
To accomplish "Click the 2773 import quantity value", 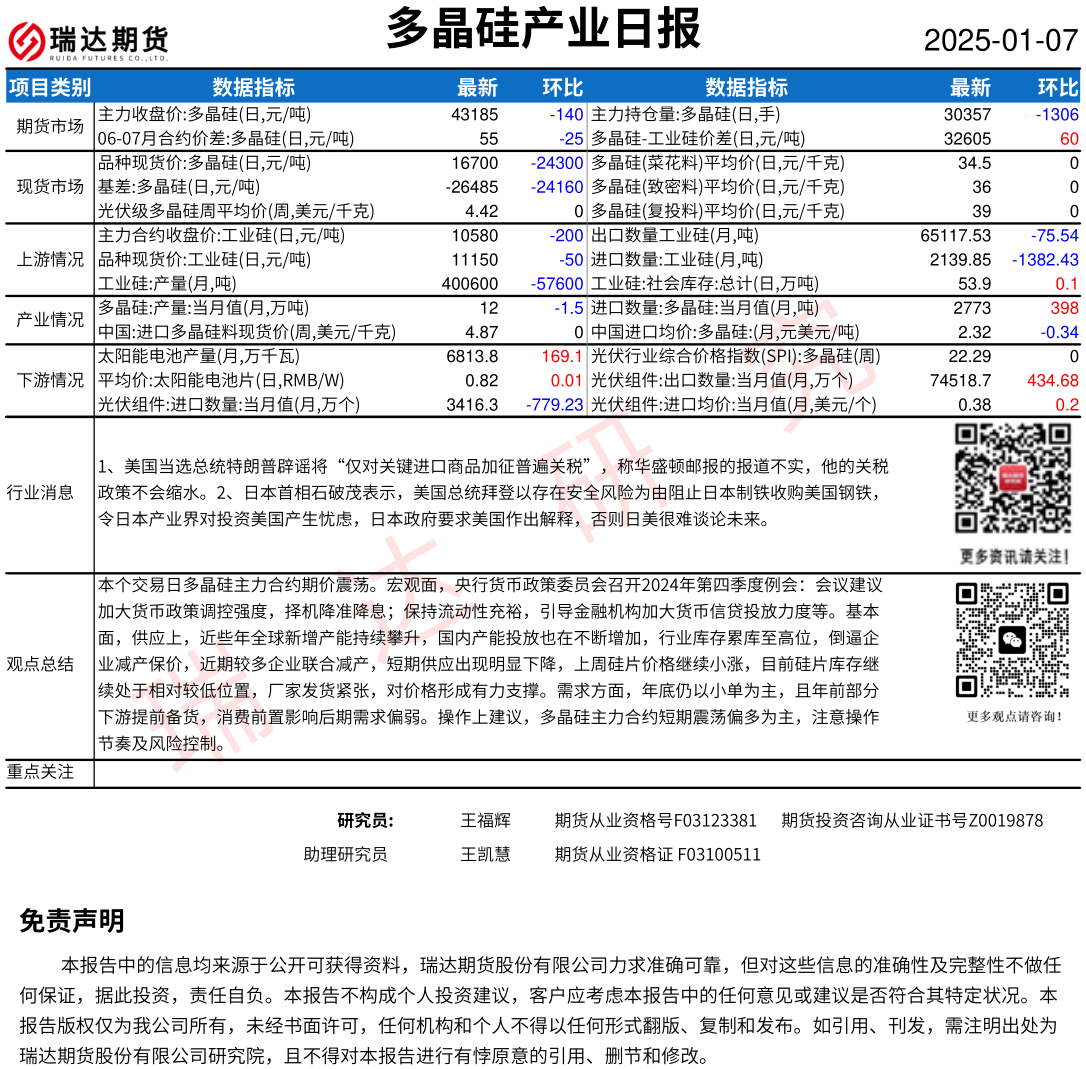I will (x=972, y=308).
